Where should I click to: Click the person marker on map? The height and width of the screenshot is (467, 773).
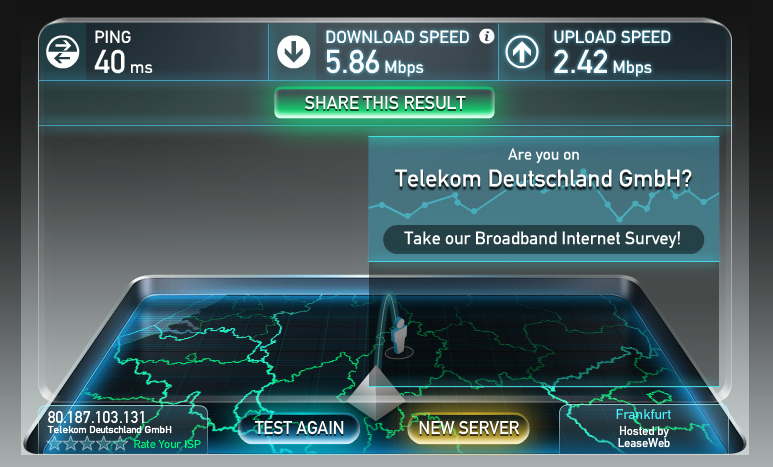click(398, 336)
